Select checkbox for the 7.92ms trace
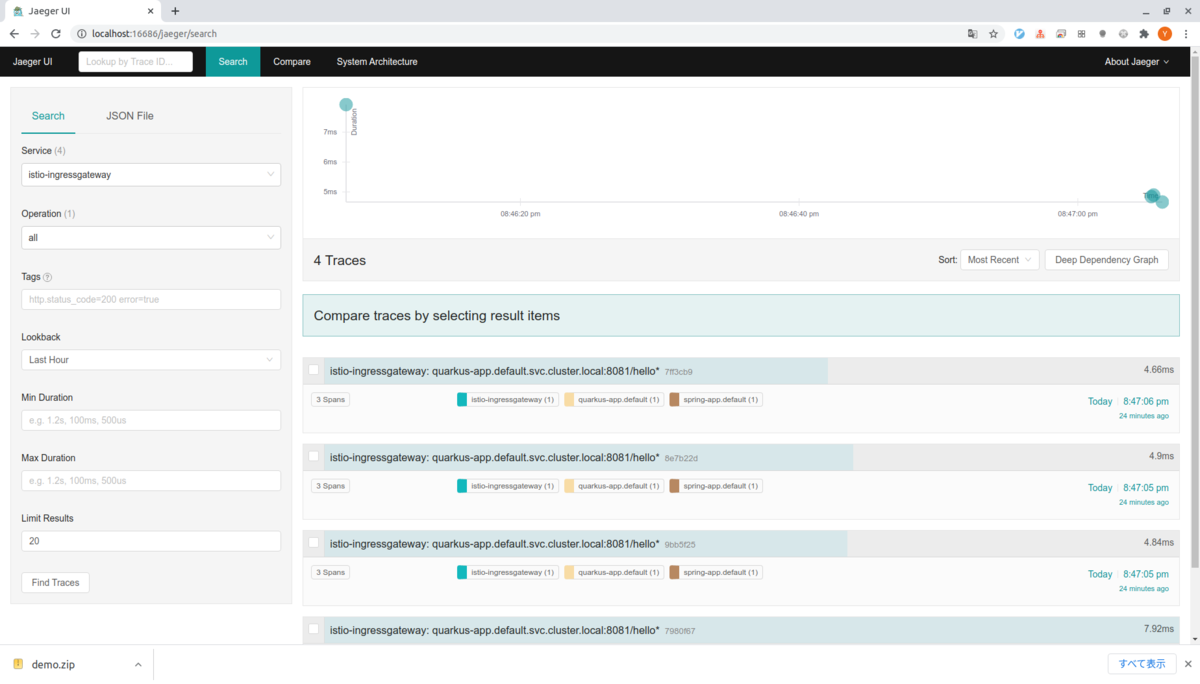Screen dimensions: 1200x684 (x=314, y=629)
